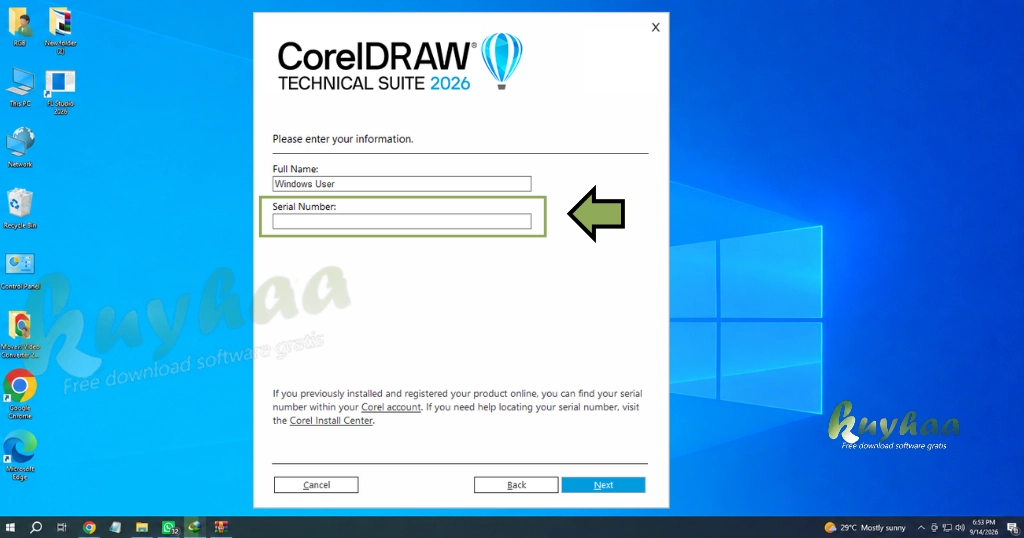This screenshot has height=538, width=1024.
Task: Open Task View on the taskbar
Action: point(62,527)
